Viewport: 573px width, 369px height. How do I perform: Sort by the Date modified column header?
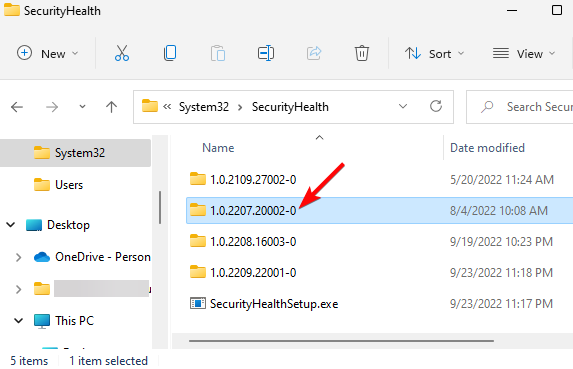pos(487,148)
